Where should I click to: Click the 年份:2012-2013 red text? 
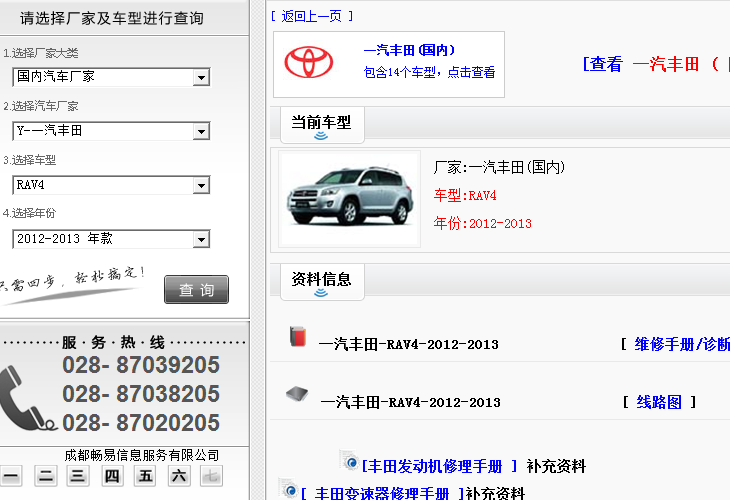coord(483,223)
